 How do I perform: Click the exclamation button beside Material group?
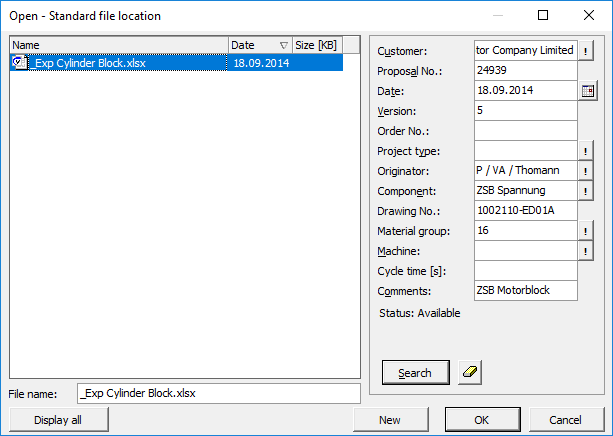(x=587, y=231)
